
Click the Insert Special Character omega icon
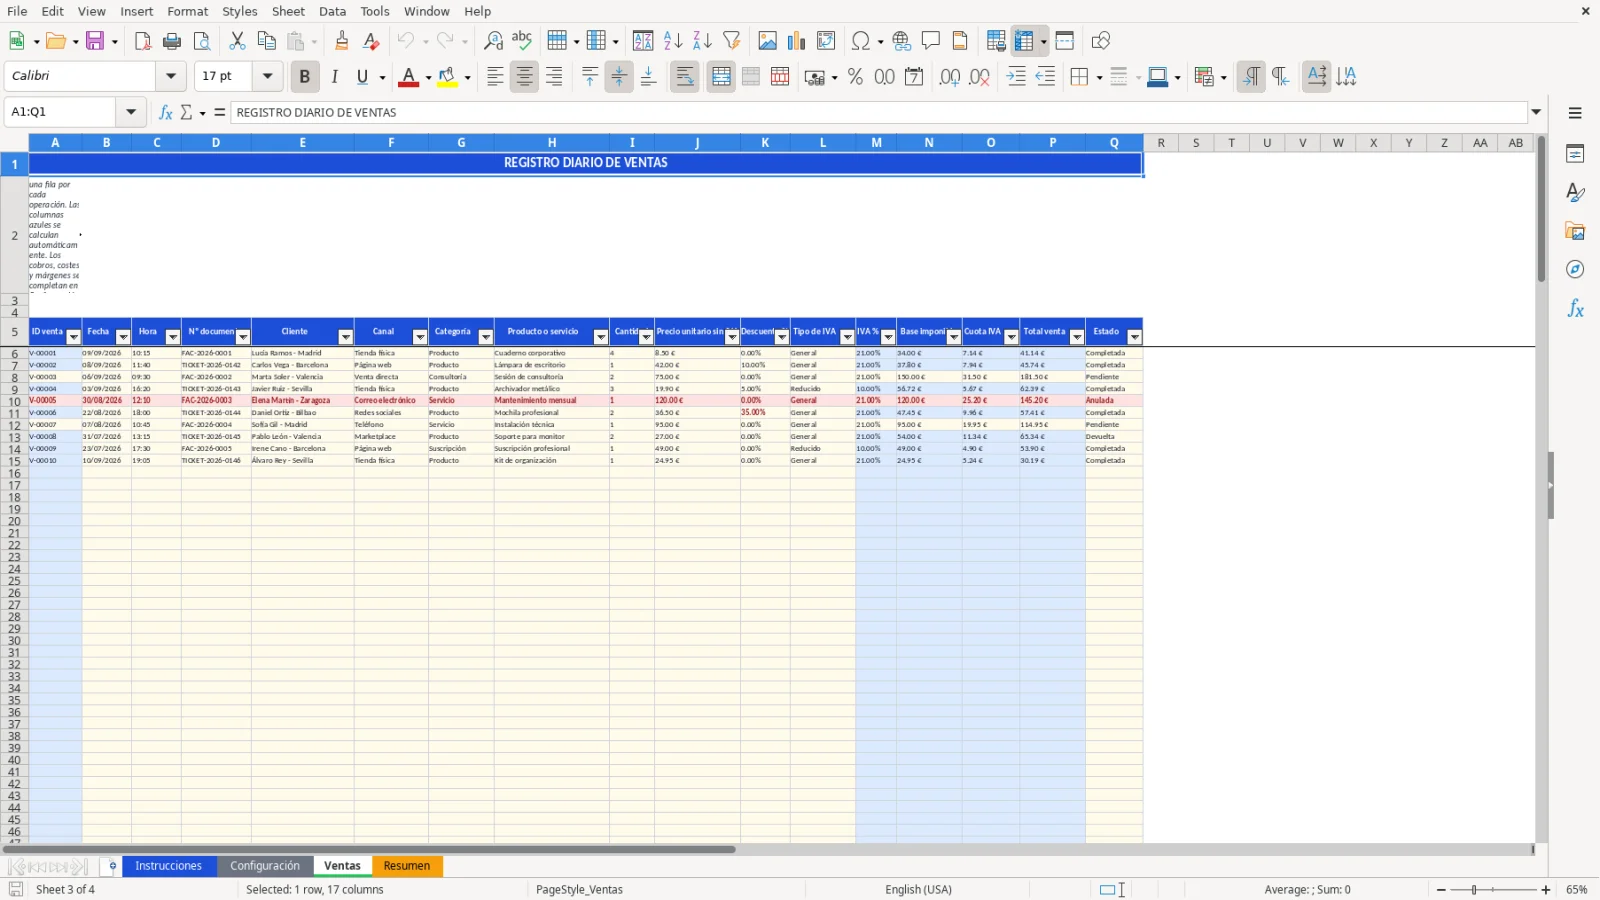click(x=860, y=41)
